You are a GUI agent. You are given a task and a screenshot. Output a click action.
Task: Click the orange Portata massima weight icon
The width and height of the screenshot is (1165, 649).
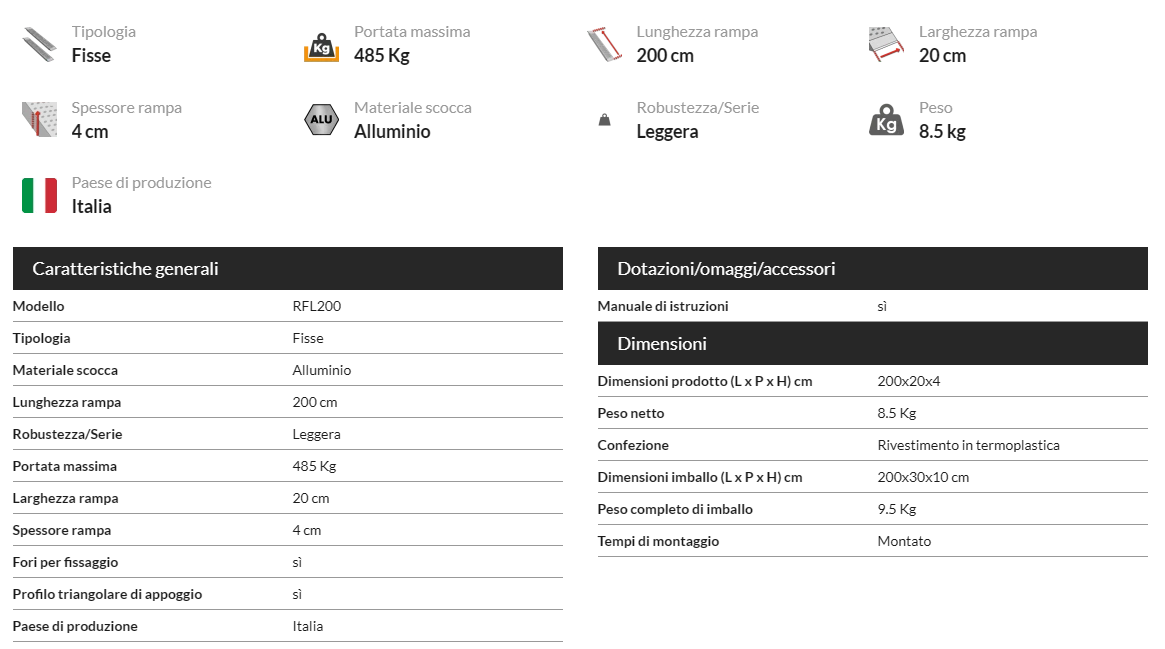(x=322, y=47)
